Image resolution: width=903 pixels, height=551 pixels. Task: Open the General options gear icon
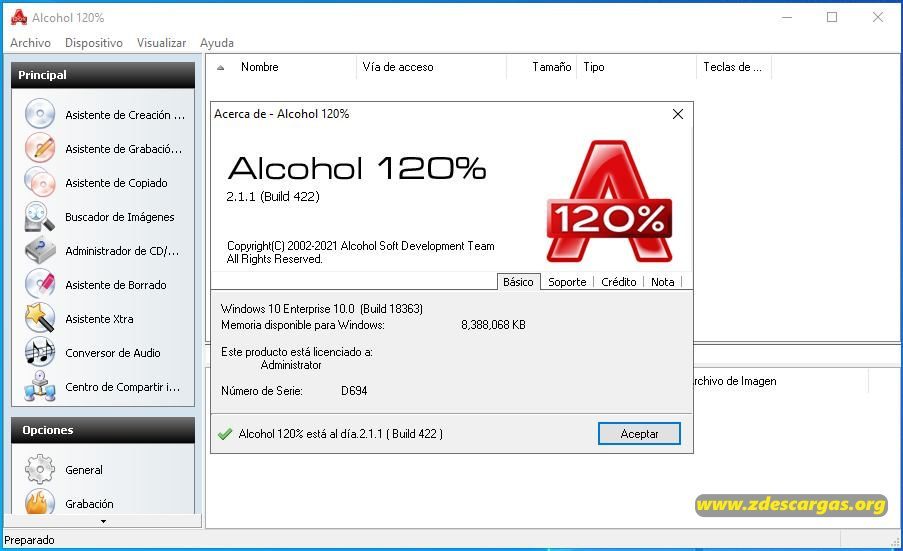(40, 469)
